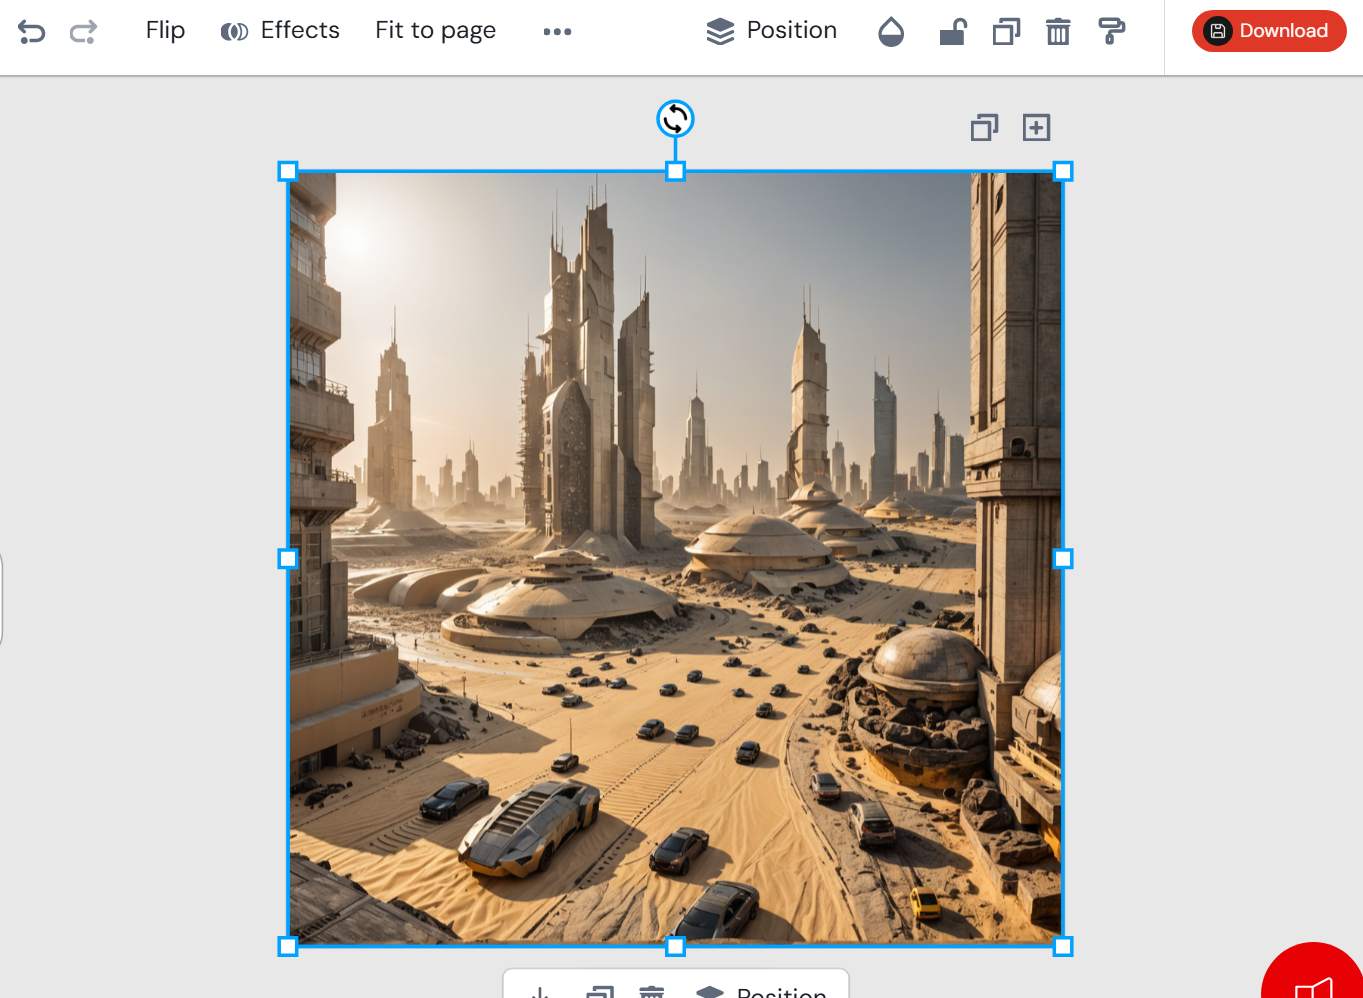The width and height of the screenshot is (1363, 998).
Task: Click the desert city image on canvas
Action: (x=675, y=558)
